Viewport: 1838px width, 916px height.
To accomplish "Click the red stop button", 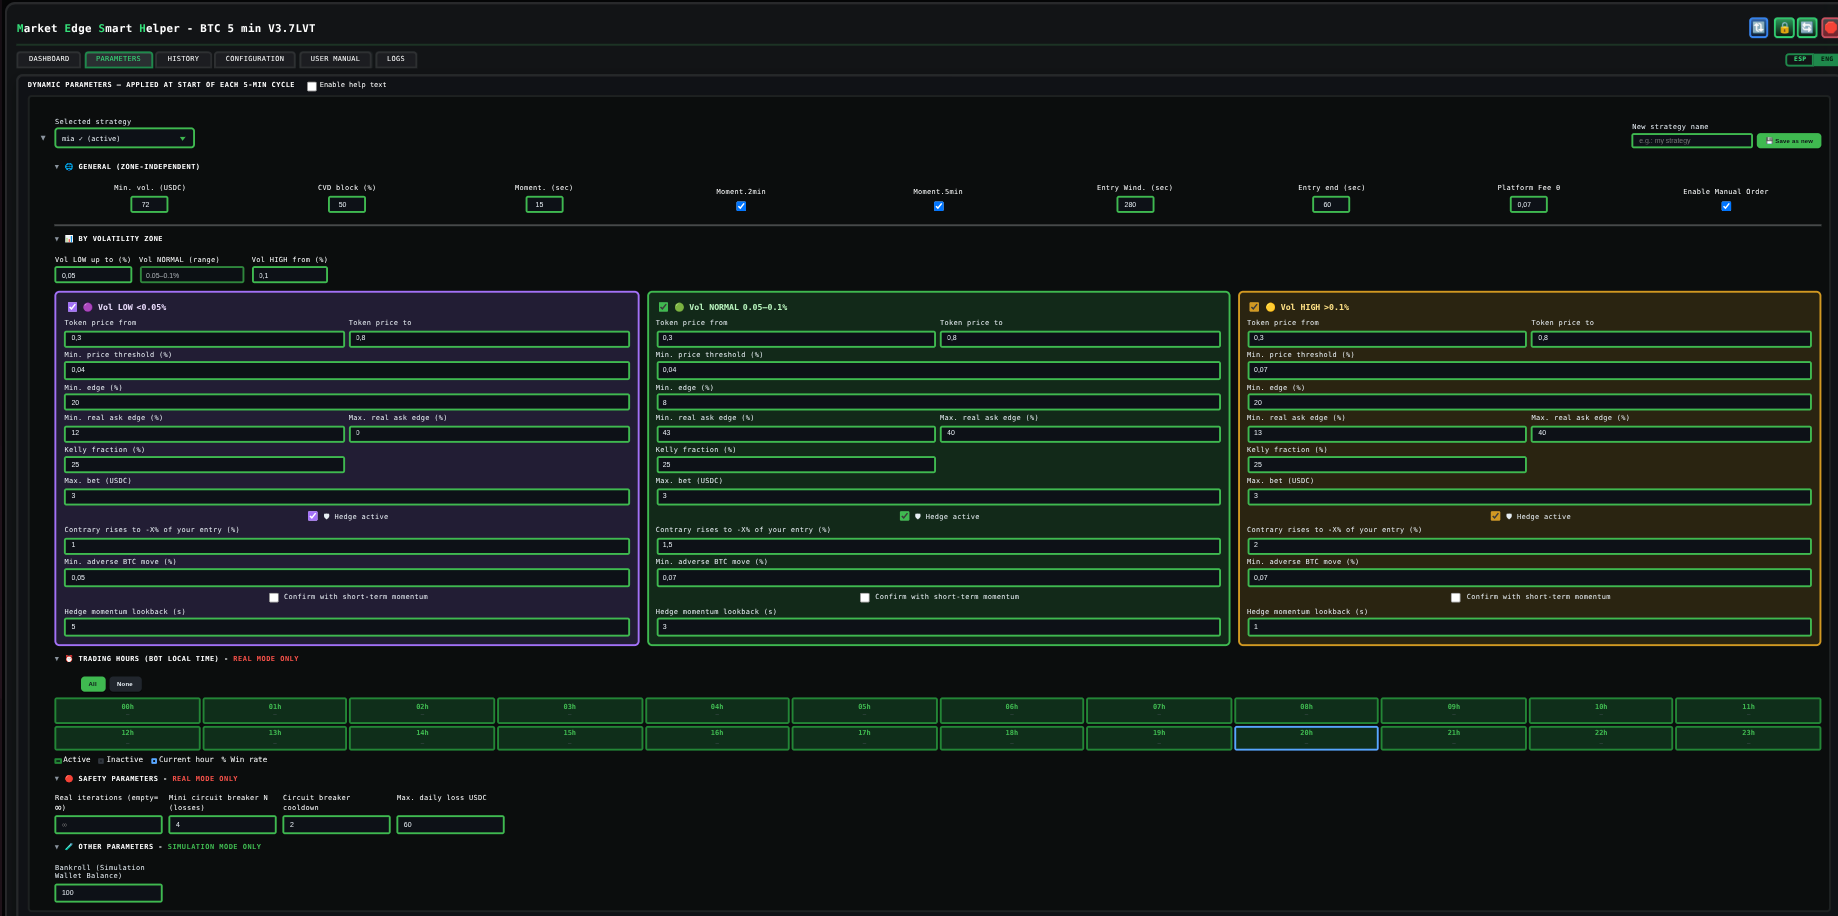I will coord(1830,28).
